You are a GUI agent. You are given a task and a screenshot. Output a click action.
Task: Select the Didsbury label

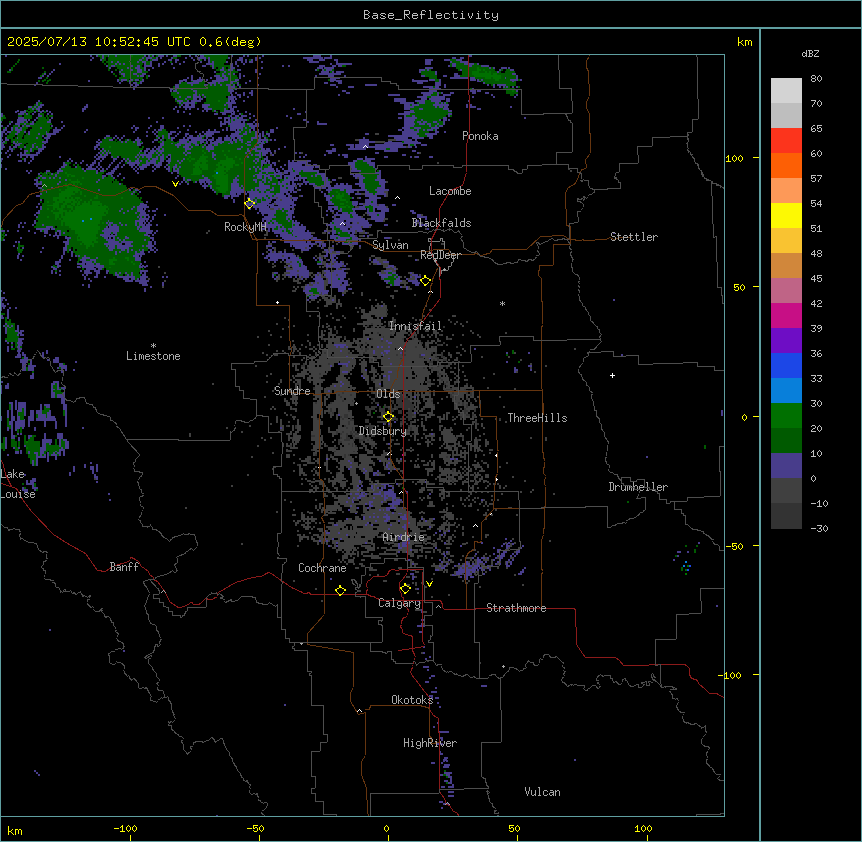click(383, 431)
